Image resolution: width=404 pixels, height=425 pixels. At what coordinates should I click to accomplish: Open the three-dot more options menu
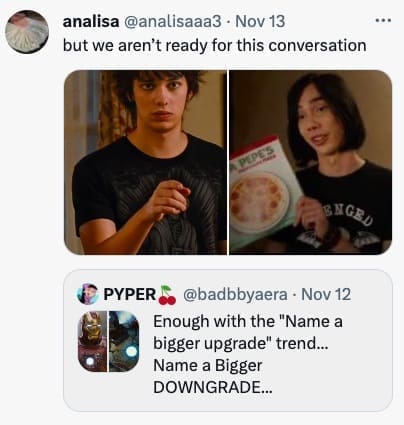[x=383, y=21]
